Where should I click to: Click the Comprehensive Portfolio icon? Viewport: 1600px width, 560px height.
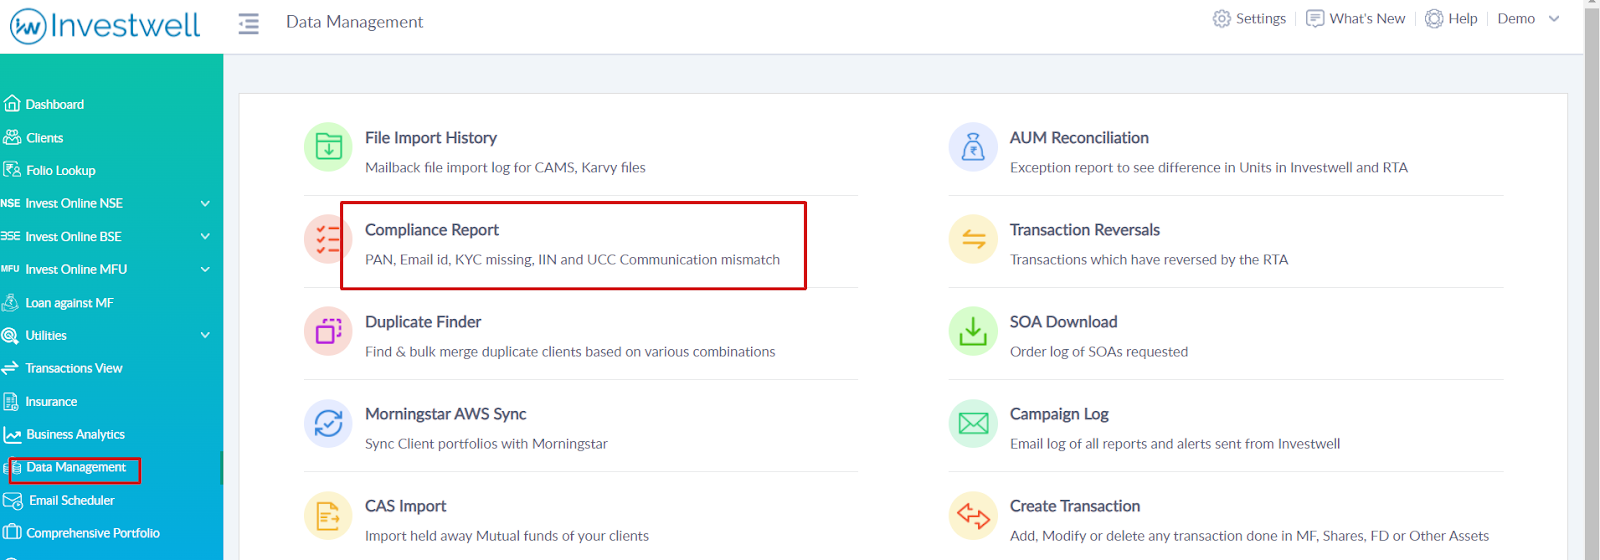click(12, 532)
